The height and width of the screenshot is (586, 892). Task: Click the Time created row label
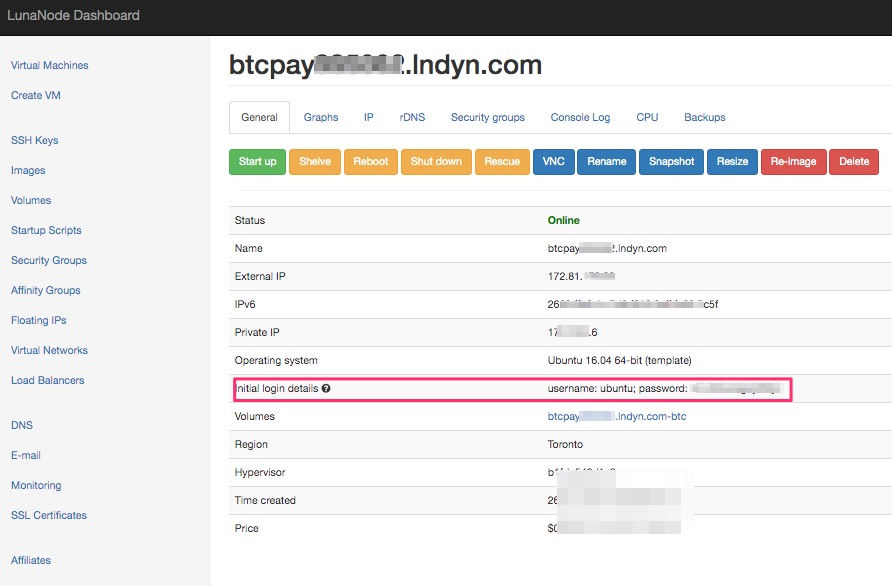265,501
